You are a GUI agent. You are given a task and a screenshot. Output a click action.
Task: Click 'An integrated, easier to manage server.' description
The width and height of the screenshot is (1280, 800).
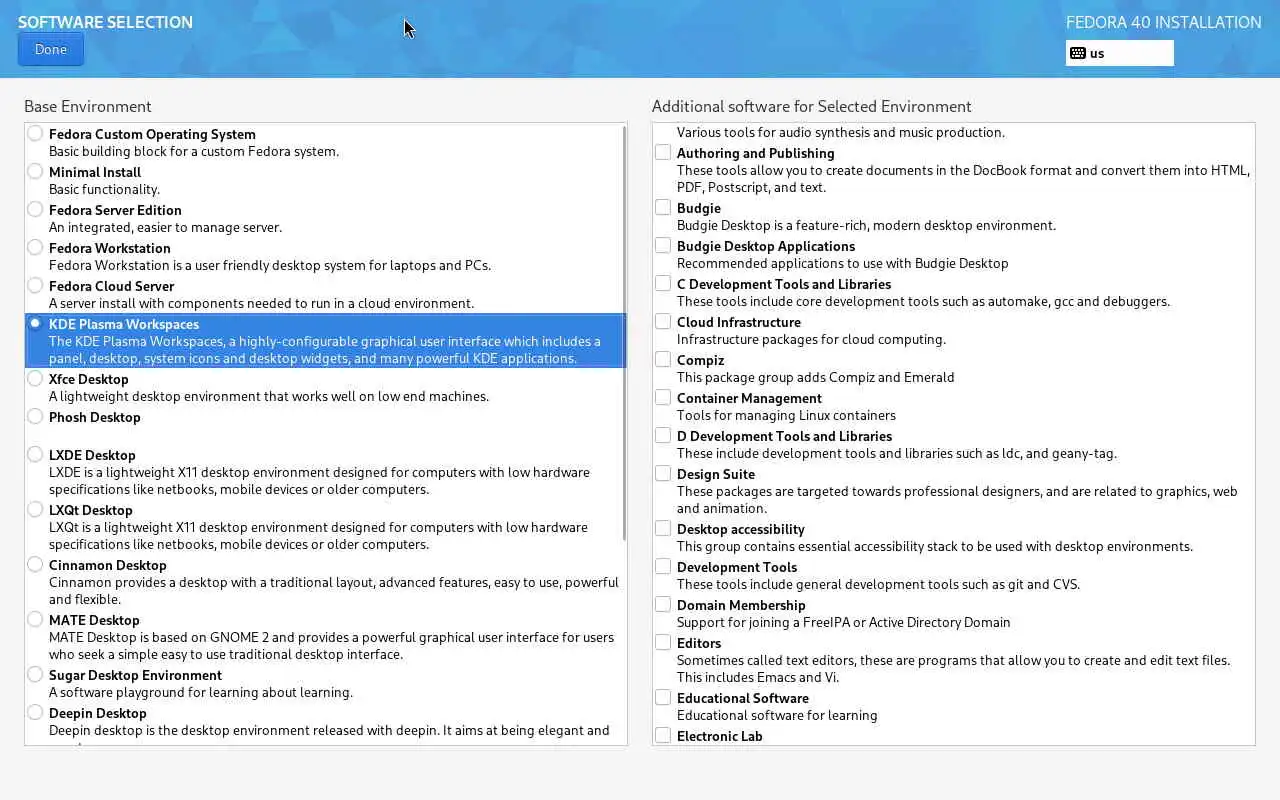click(x=165, y=227)
